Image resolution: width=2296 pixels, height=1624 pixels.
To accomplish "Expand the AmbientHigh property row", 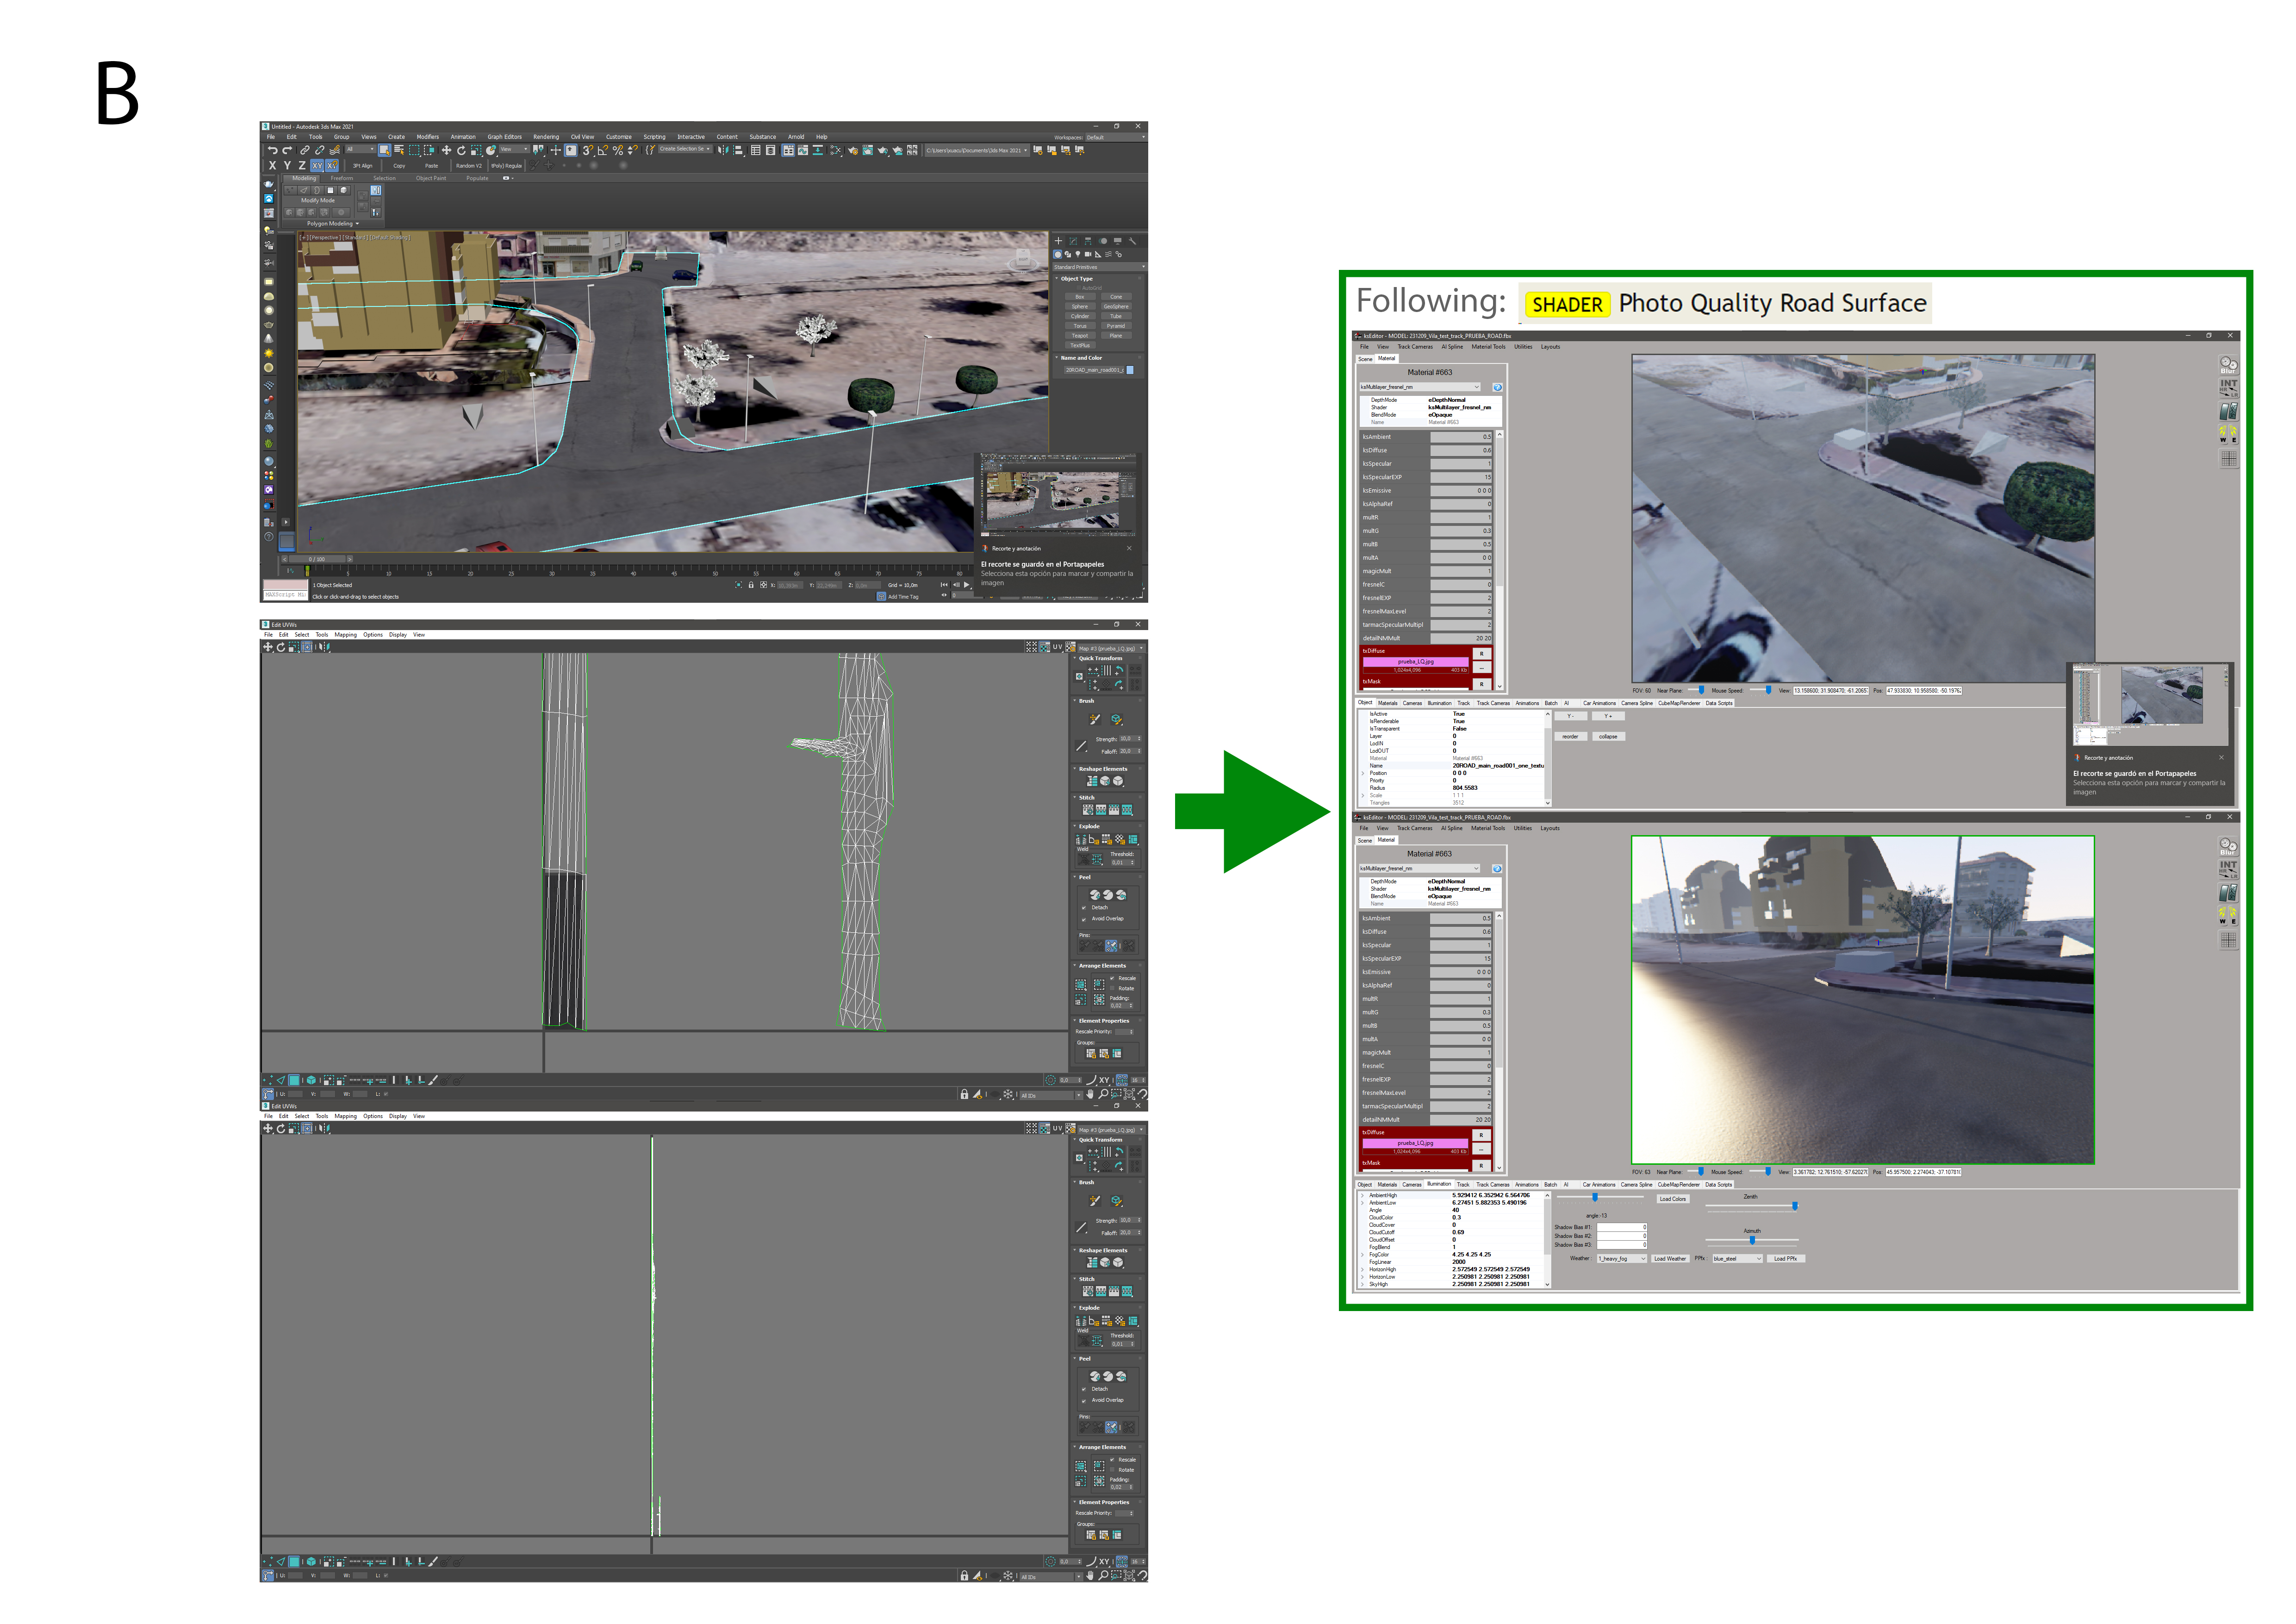I will coord(1363,1195).
